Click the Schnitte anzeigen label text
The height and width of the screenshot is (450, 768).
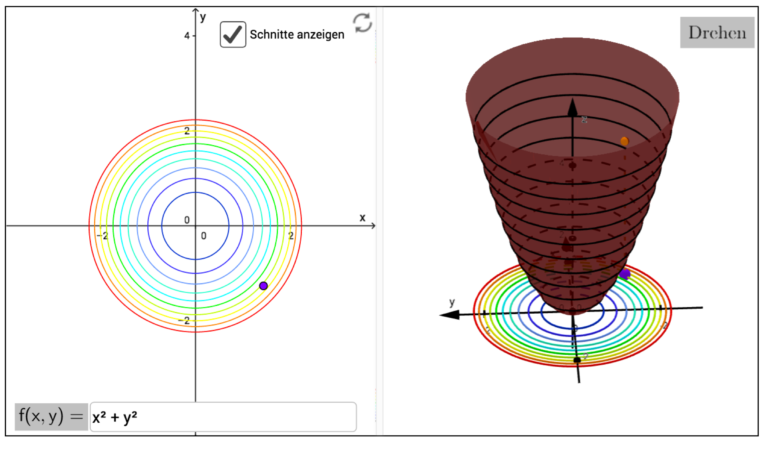pyautogui.click(x=297, y=34)
